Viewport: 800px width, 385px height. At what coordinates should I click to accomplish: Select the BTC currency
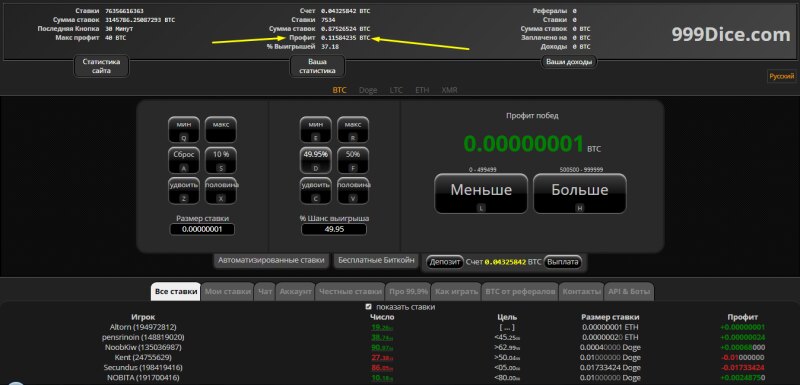(x=339, y=90)
